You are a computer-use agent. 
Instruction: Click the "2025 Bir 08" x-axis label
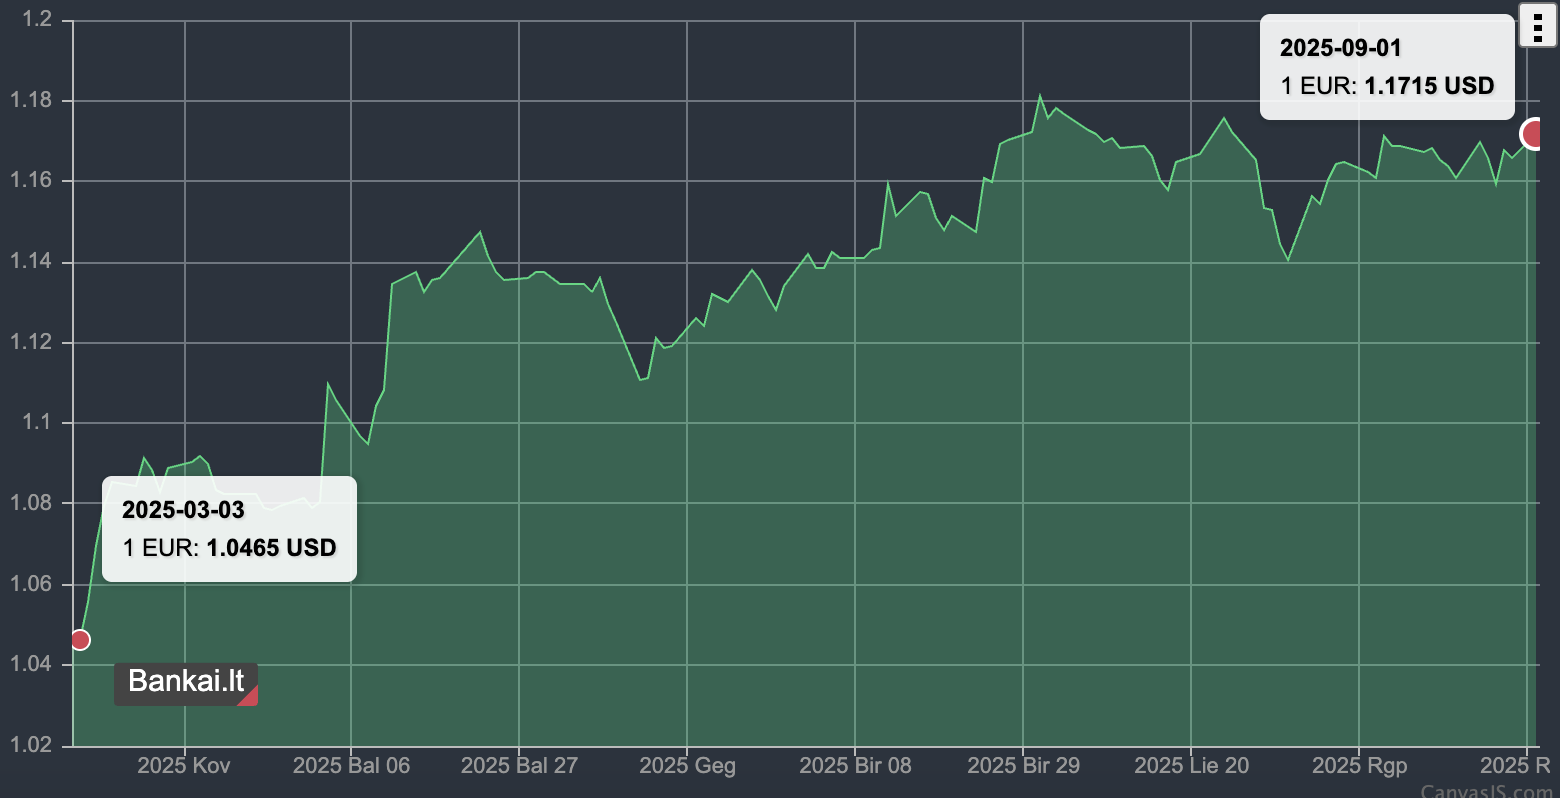[x=855, y=766]
